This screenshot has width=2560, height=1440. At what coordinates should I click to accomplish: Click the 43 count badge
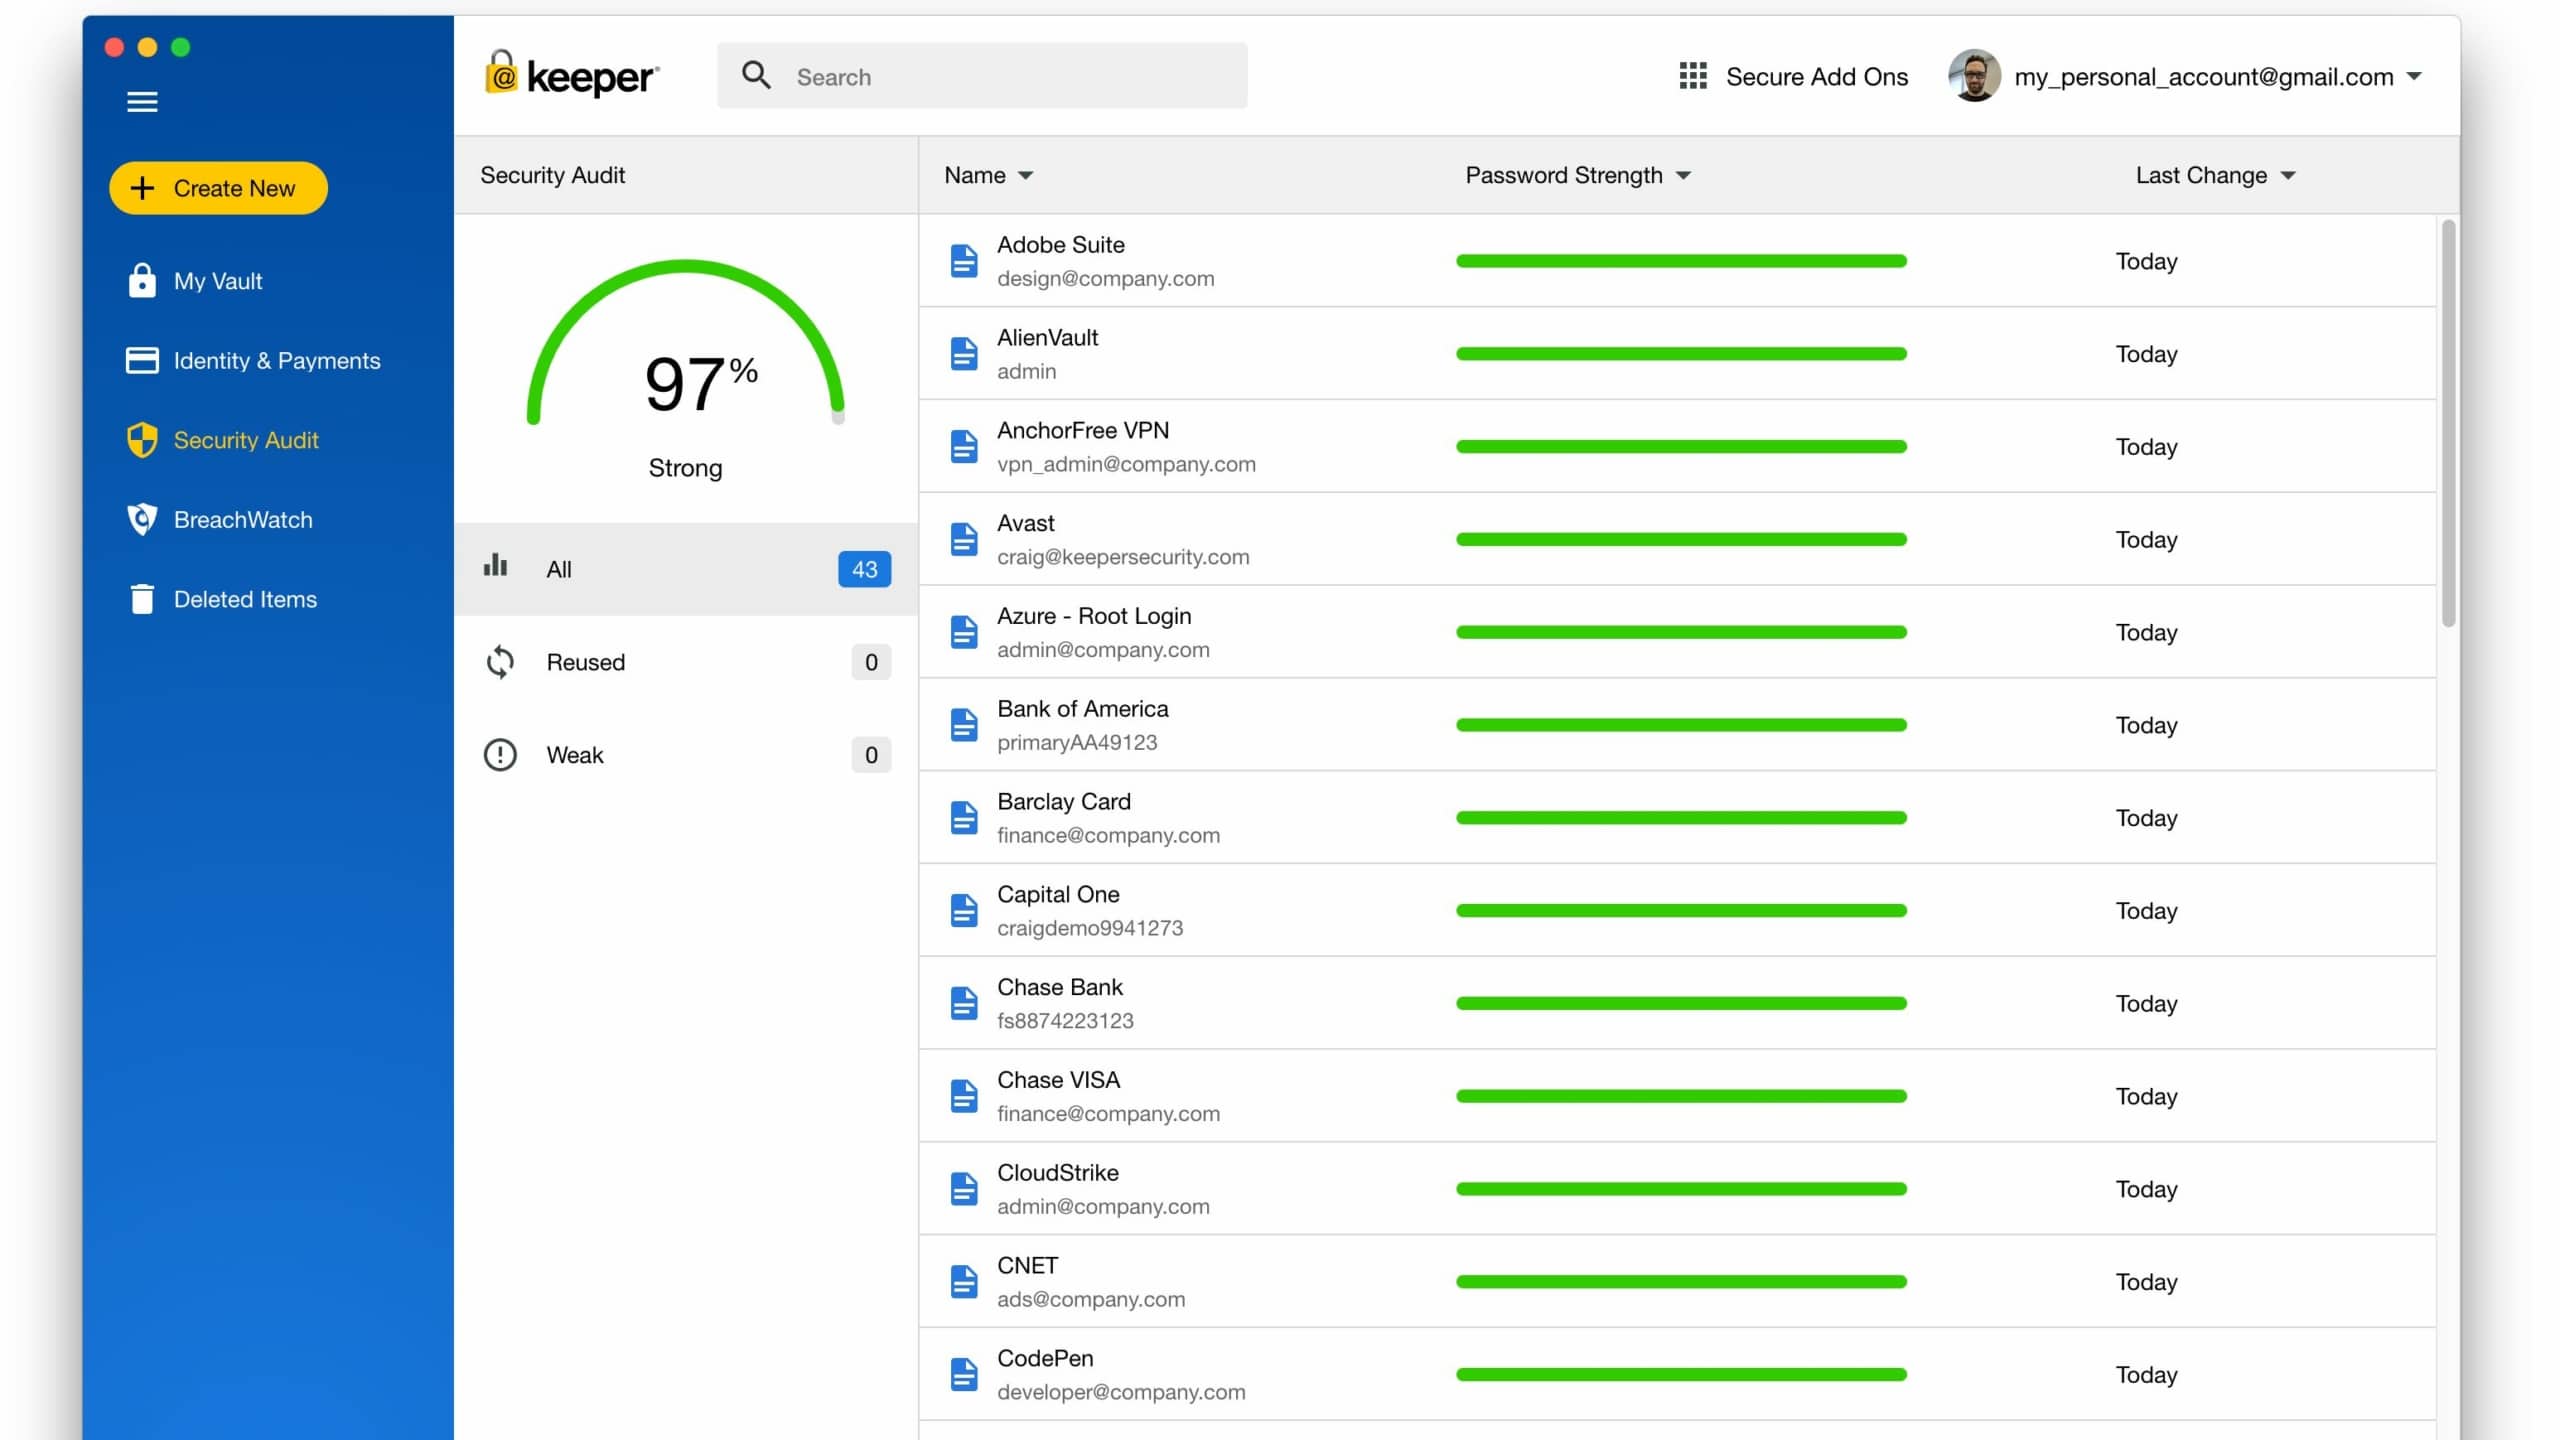[x=864, y=569]
